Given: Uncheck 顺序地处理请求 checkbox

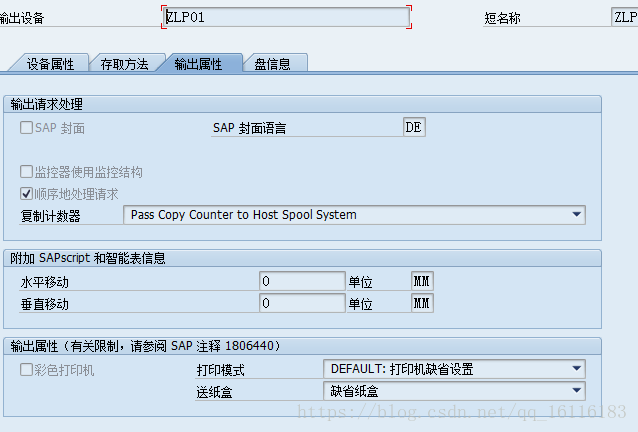Looking at the screenshot, I should tap(26, 194).
